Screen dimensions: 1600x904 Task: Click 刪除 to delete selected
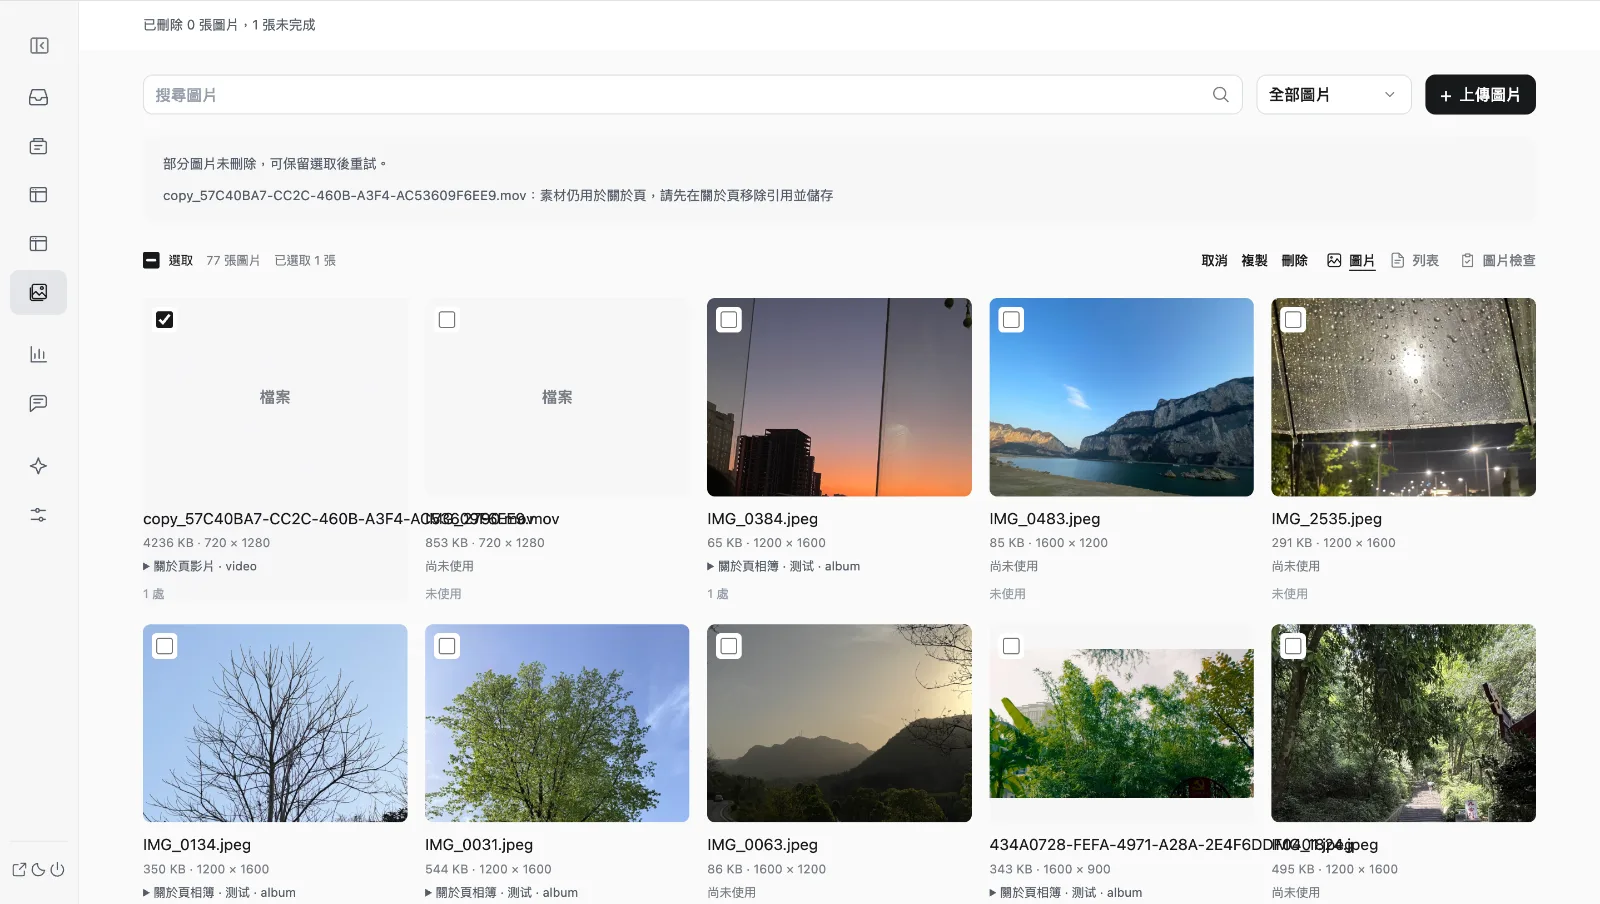point(1294,261)
